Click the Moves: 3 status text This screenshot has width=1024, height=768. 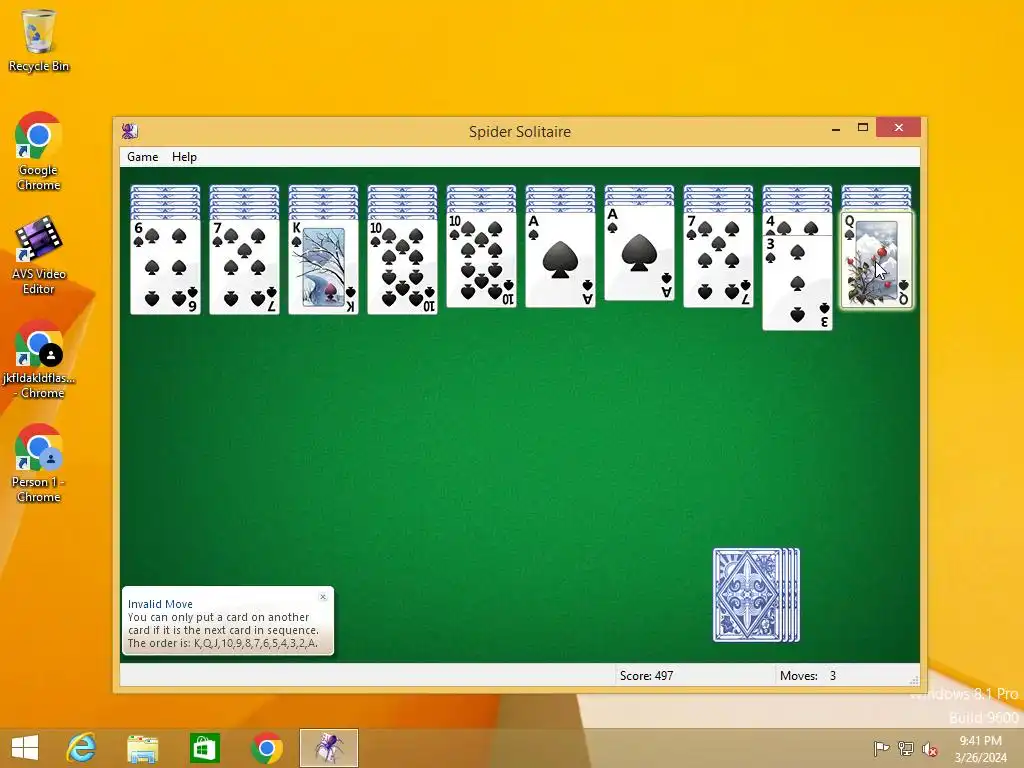point(808,676)
